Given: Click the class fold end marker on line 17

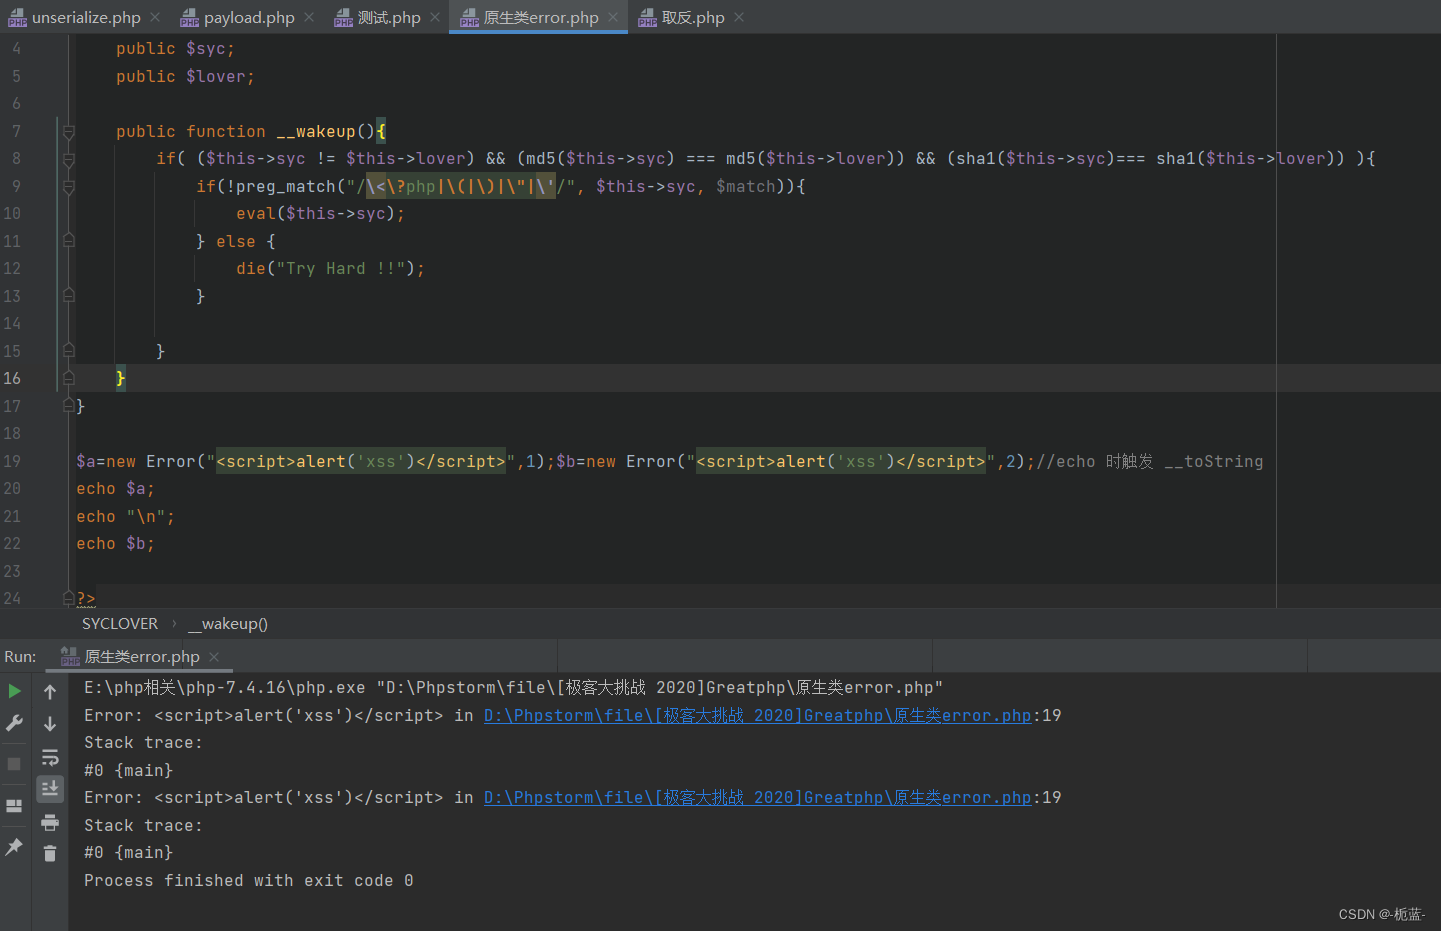Looking at the screenshot, I should (x=69, y=405).
